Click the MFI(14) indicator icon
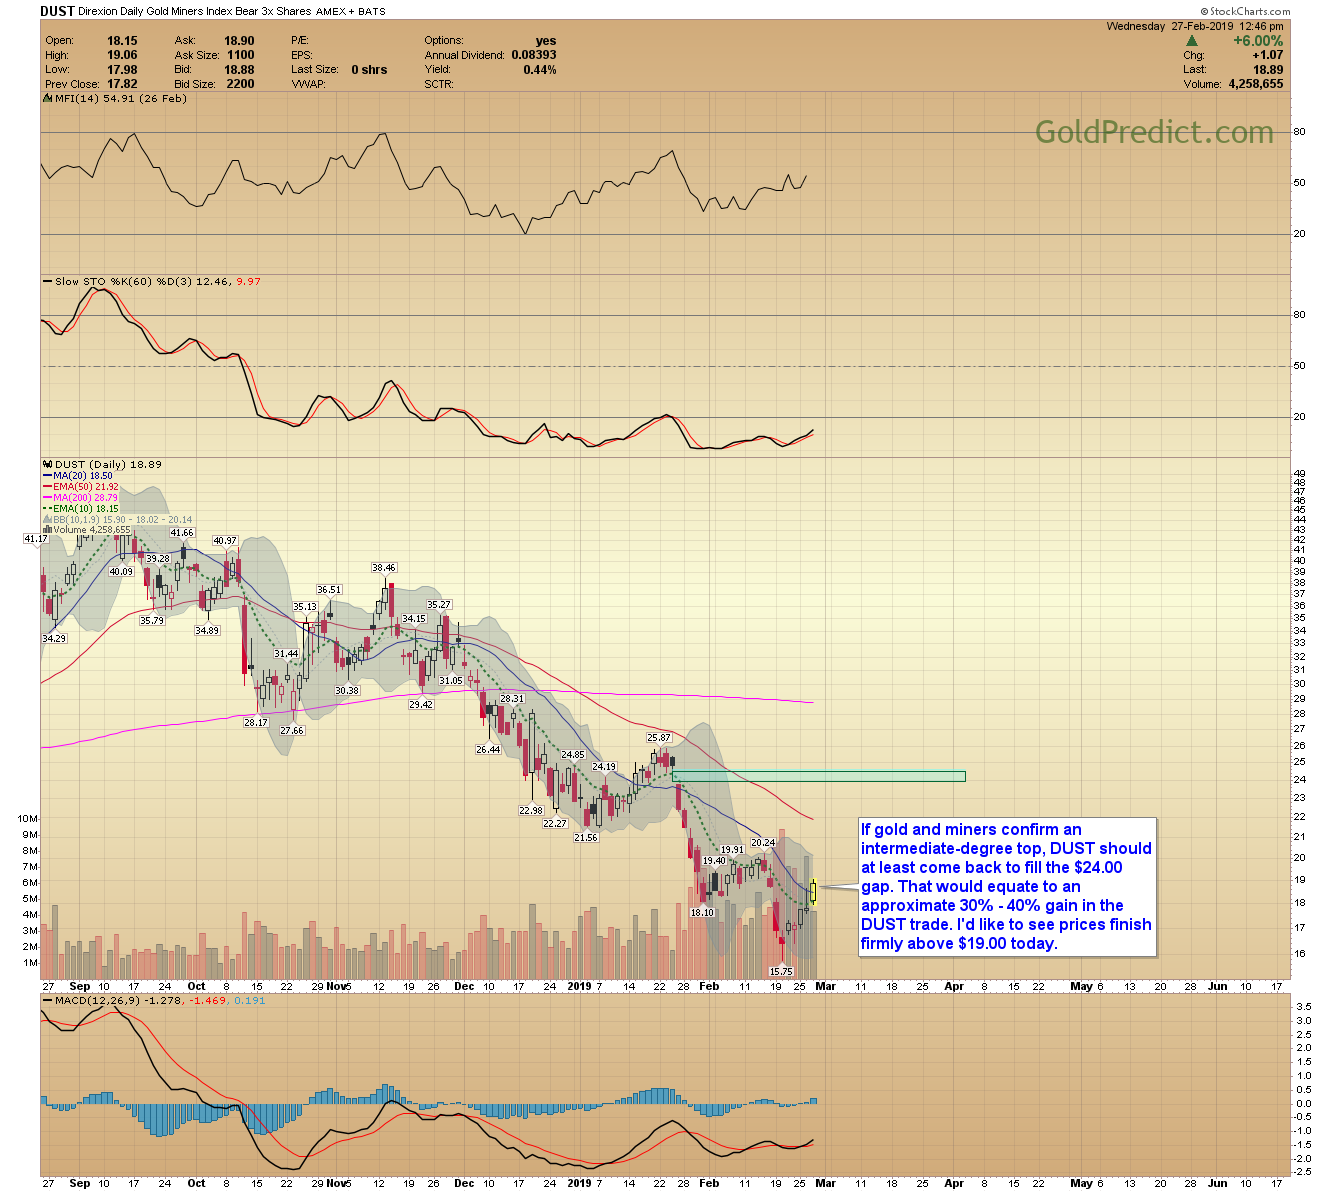This screenshot has width=1340, height=1192. (x=48, y=98)
